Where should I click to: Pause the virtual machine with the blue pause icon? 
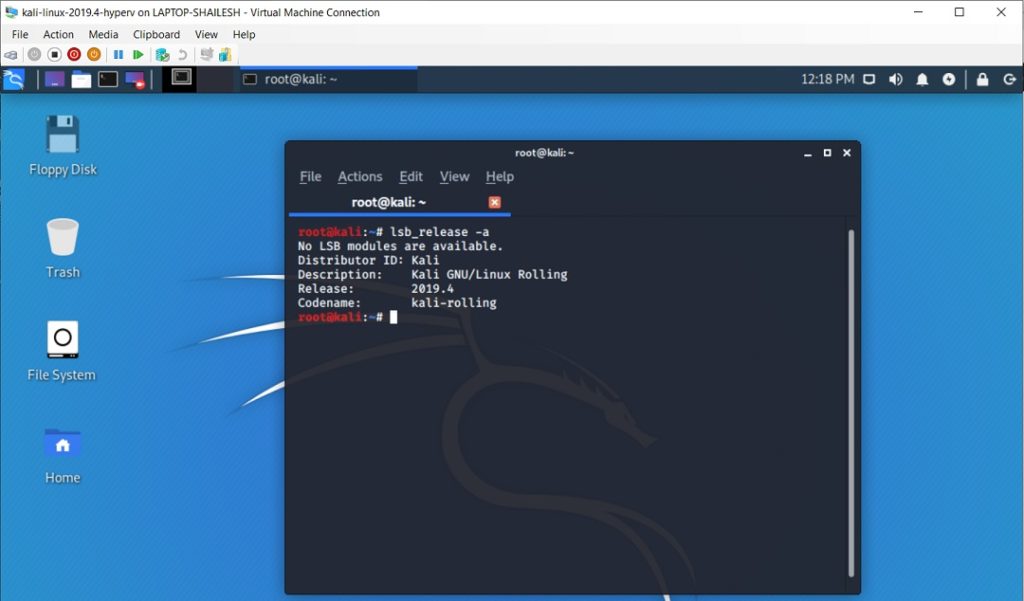tap(118, 55)
